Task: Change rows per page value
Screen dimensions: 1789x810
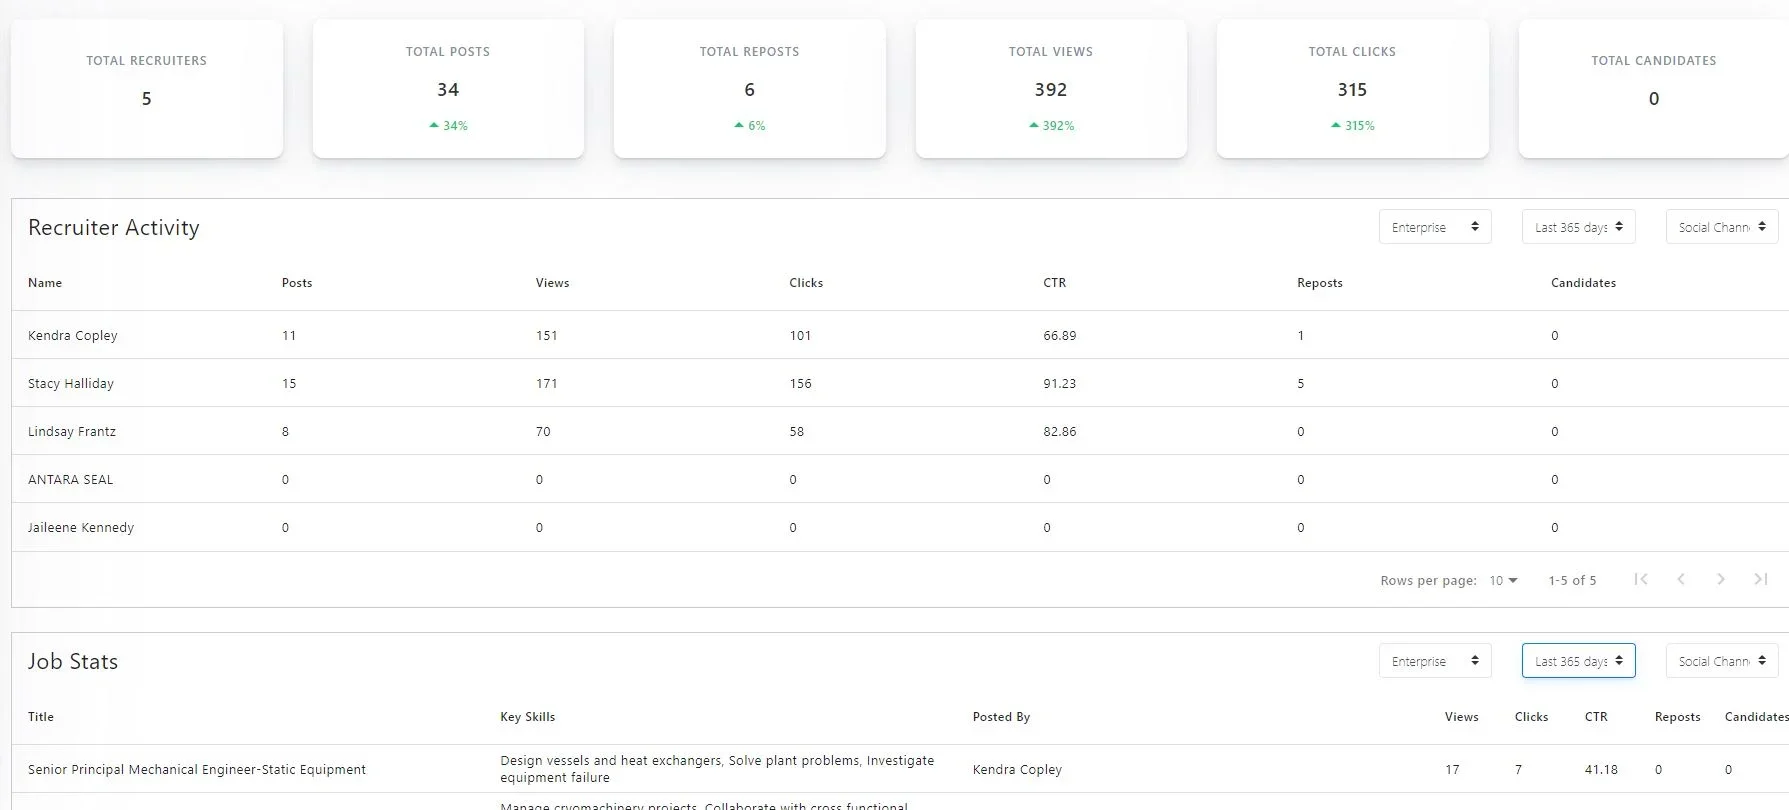Action: (1503, 580)
